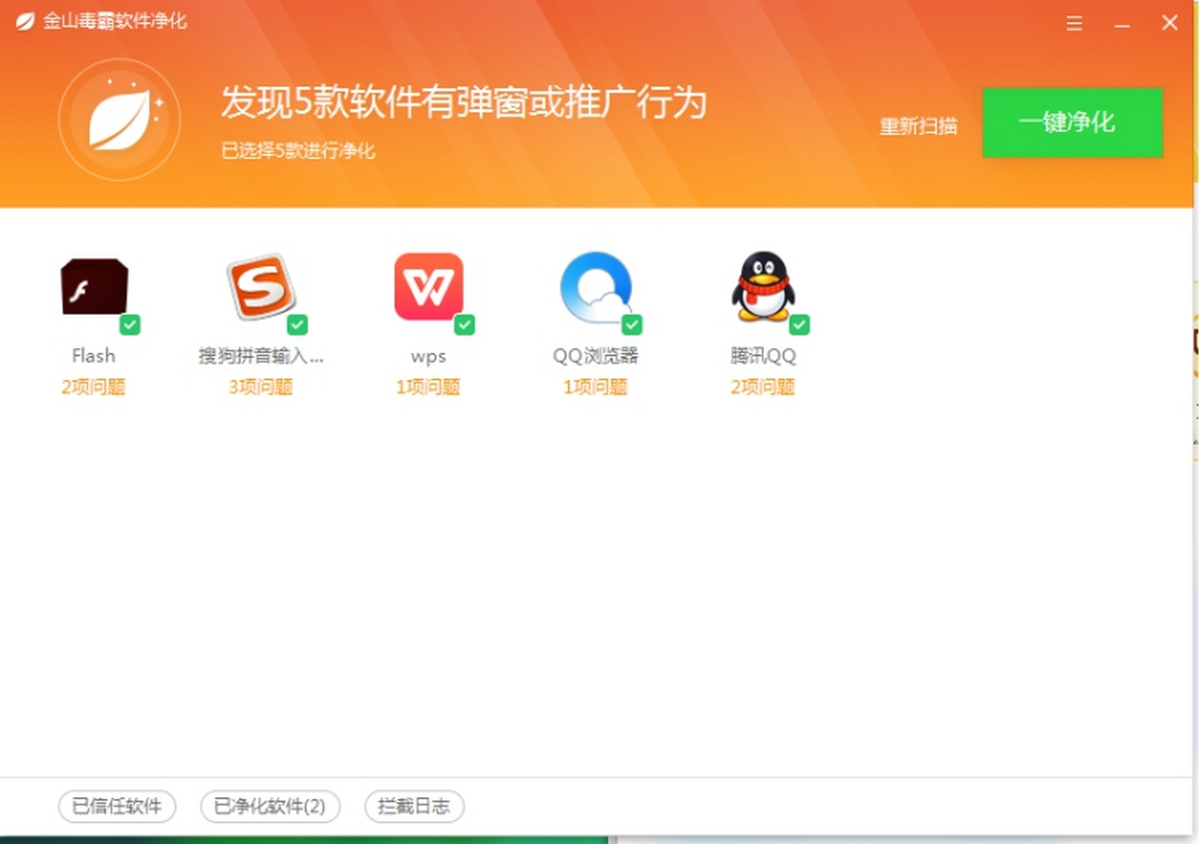Uncheck the Flash green checkbox
1200x844 pixels.
pyautogui.click(x=130, y=325)
